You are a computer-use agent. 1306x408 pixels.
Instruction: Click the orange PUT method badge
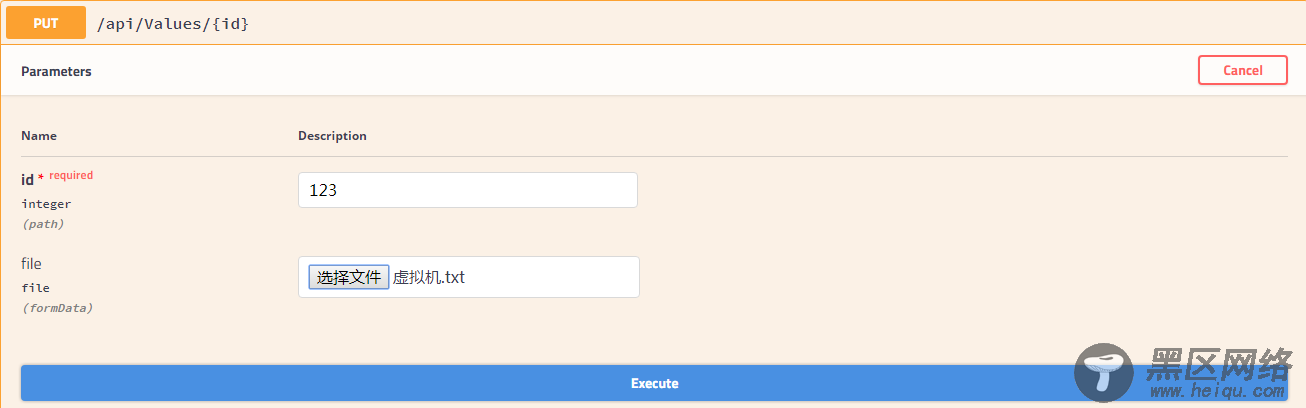tap(46, 23)
